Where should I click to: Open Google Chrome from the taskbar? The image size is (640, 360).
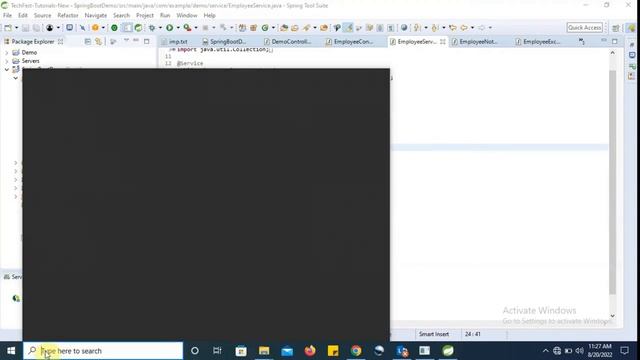(356, 351)
